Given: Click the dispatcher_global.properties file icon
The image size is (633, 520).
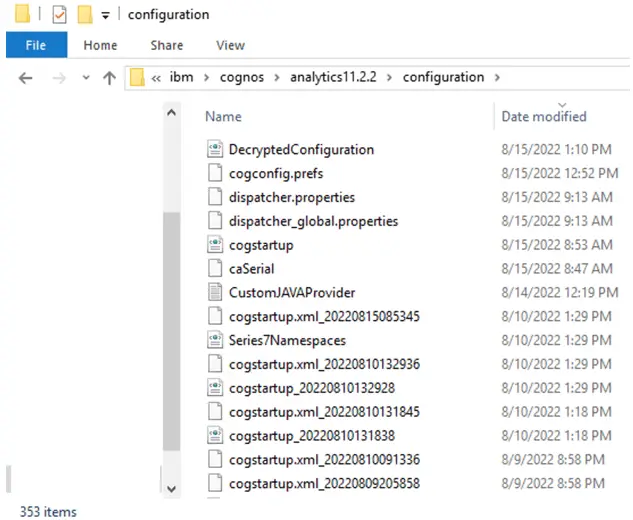Looking at the screenshot, I should [x=215, y=221].
